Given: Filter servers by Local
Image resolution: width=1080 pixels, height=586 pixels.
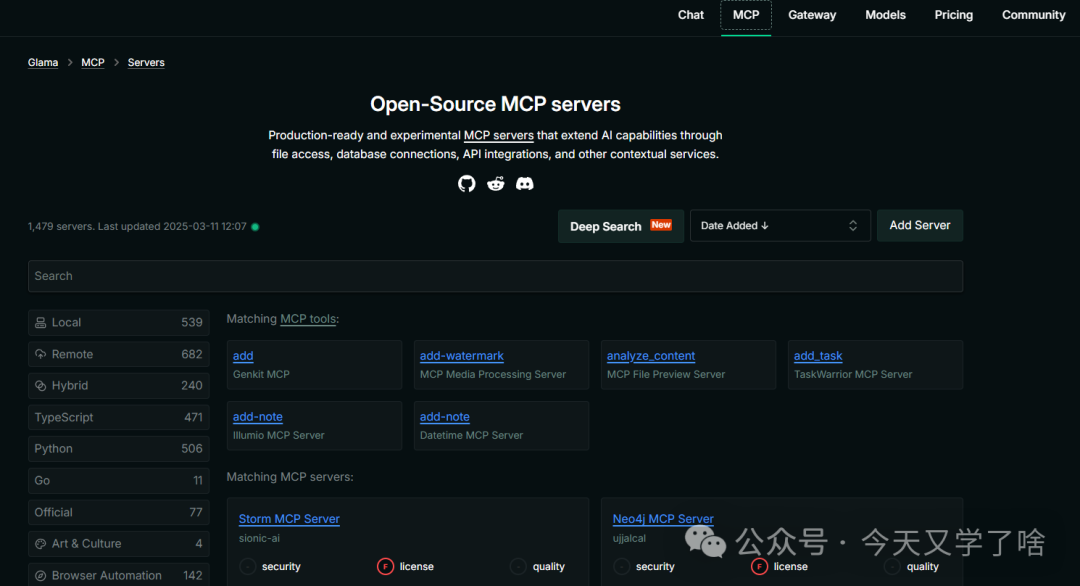Looking at the screenshot, I should pos(118,322).
